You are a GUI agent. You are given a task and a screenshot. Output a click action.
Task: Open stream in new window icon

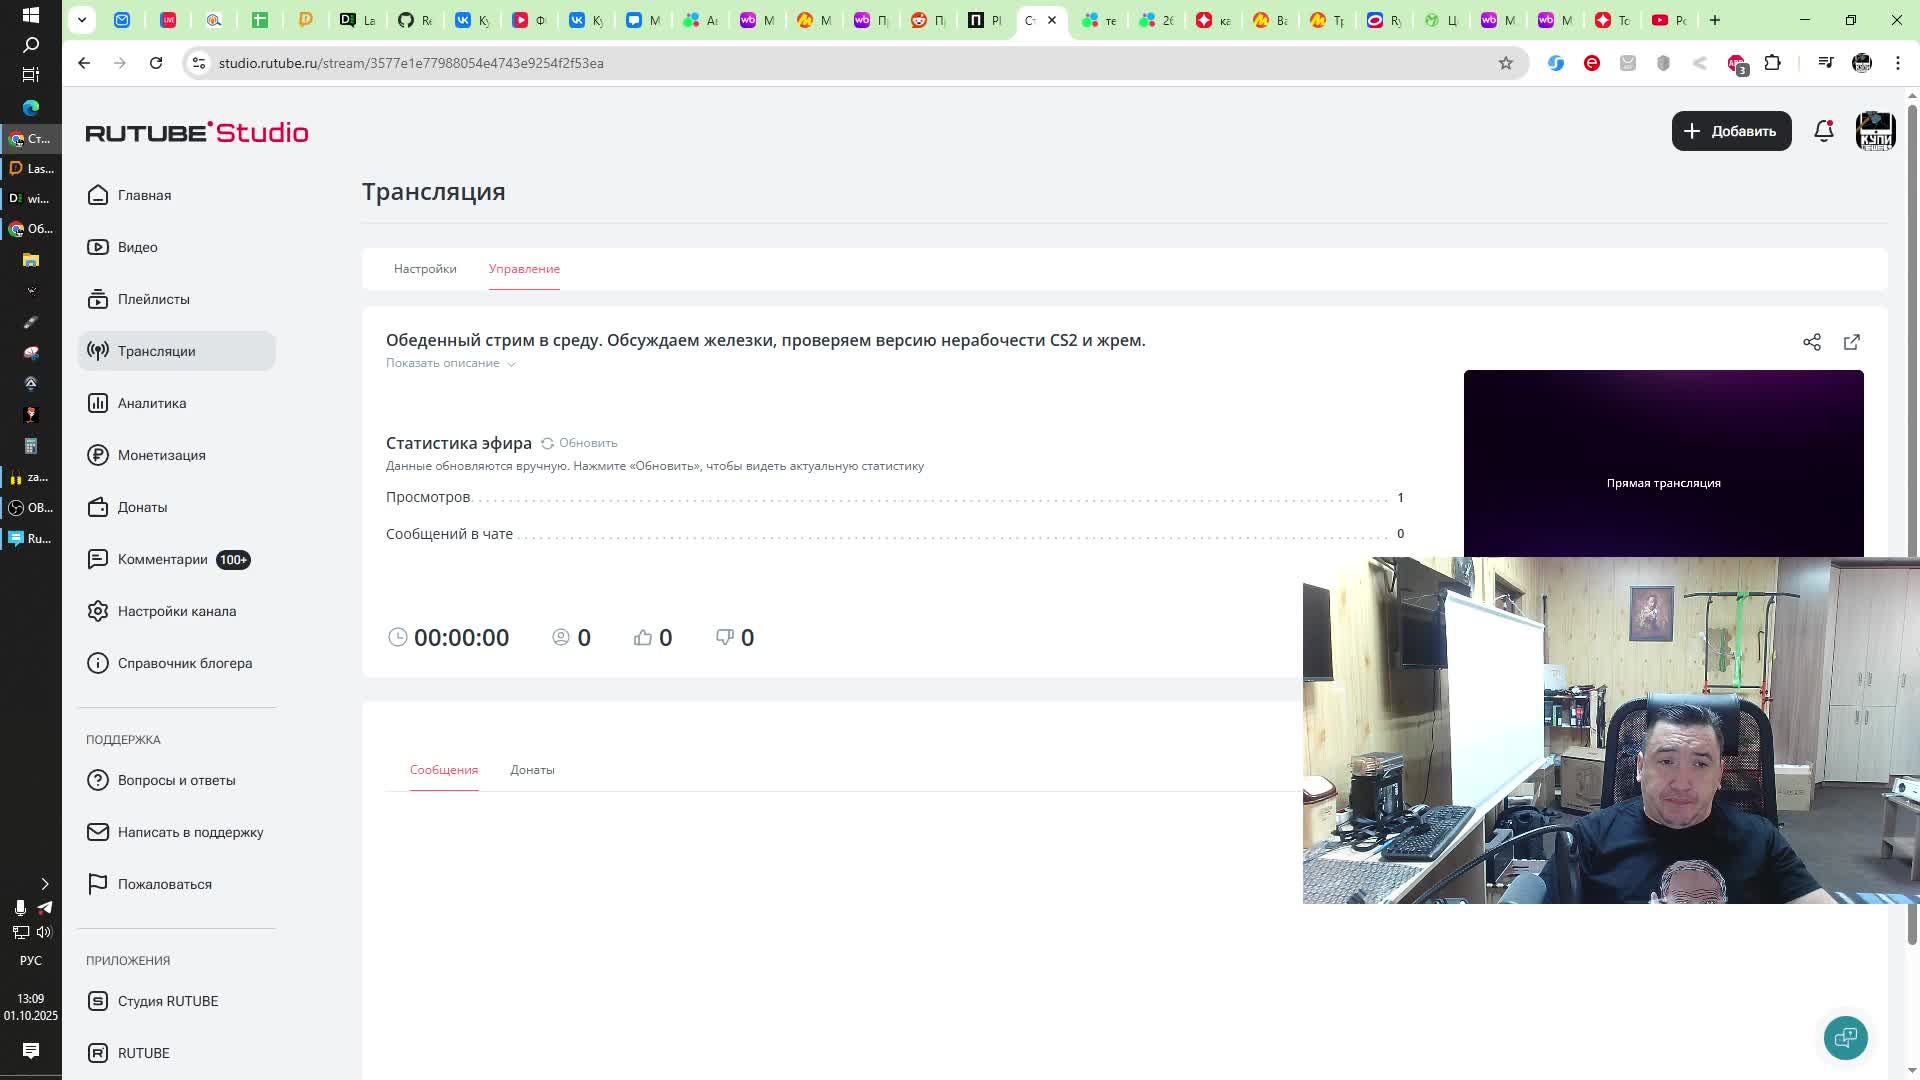[x=1851, y=342]
